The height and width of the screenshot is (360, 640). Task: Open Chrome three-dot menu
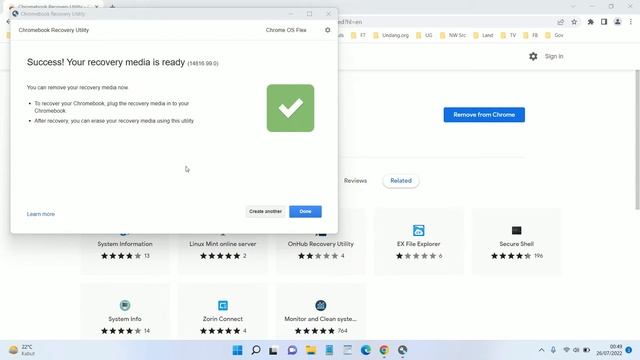click(x=631, y=22)
